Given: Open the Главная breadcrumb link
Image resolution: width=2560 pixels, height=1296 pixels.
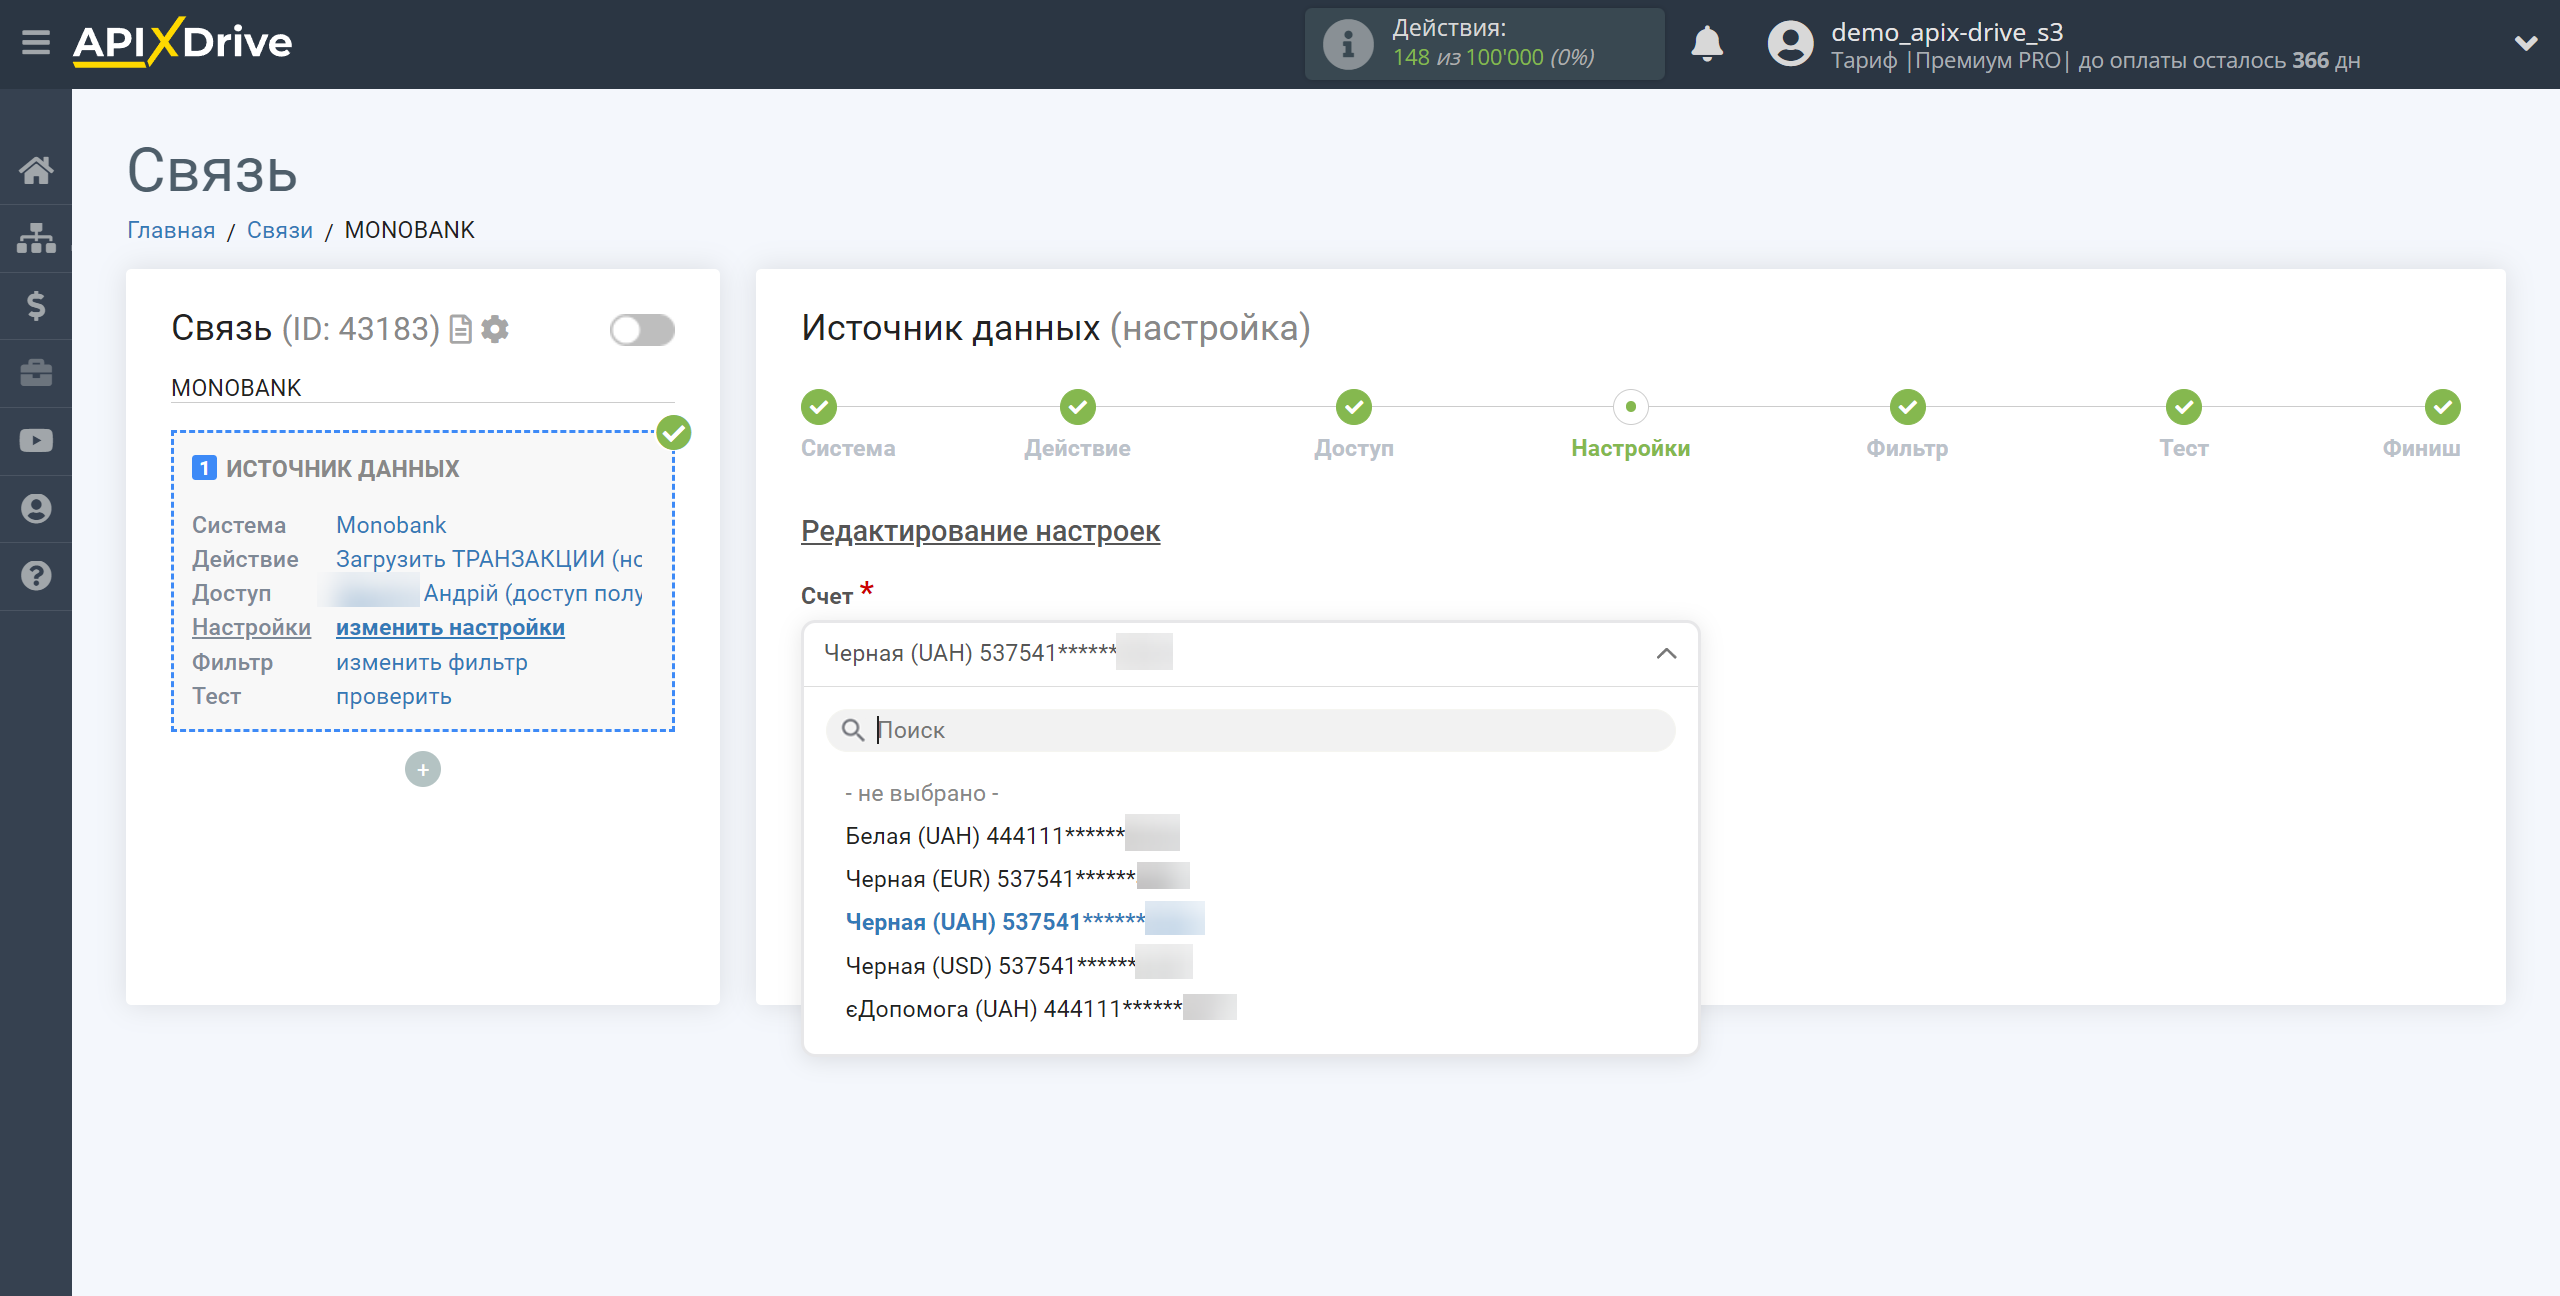Looking at the screenshot, I should 171,230.
